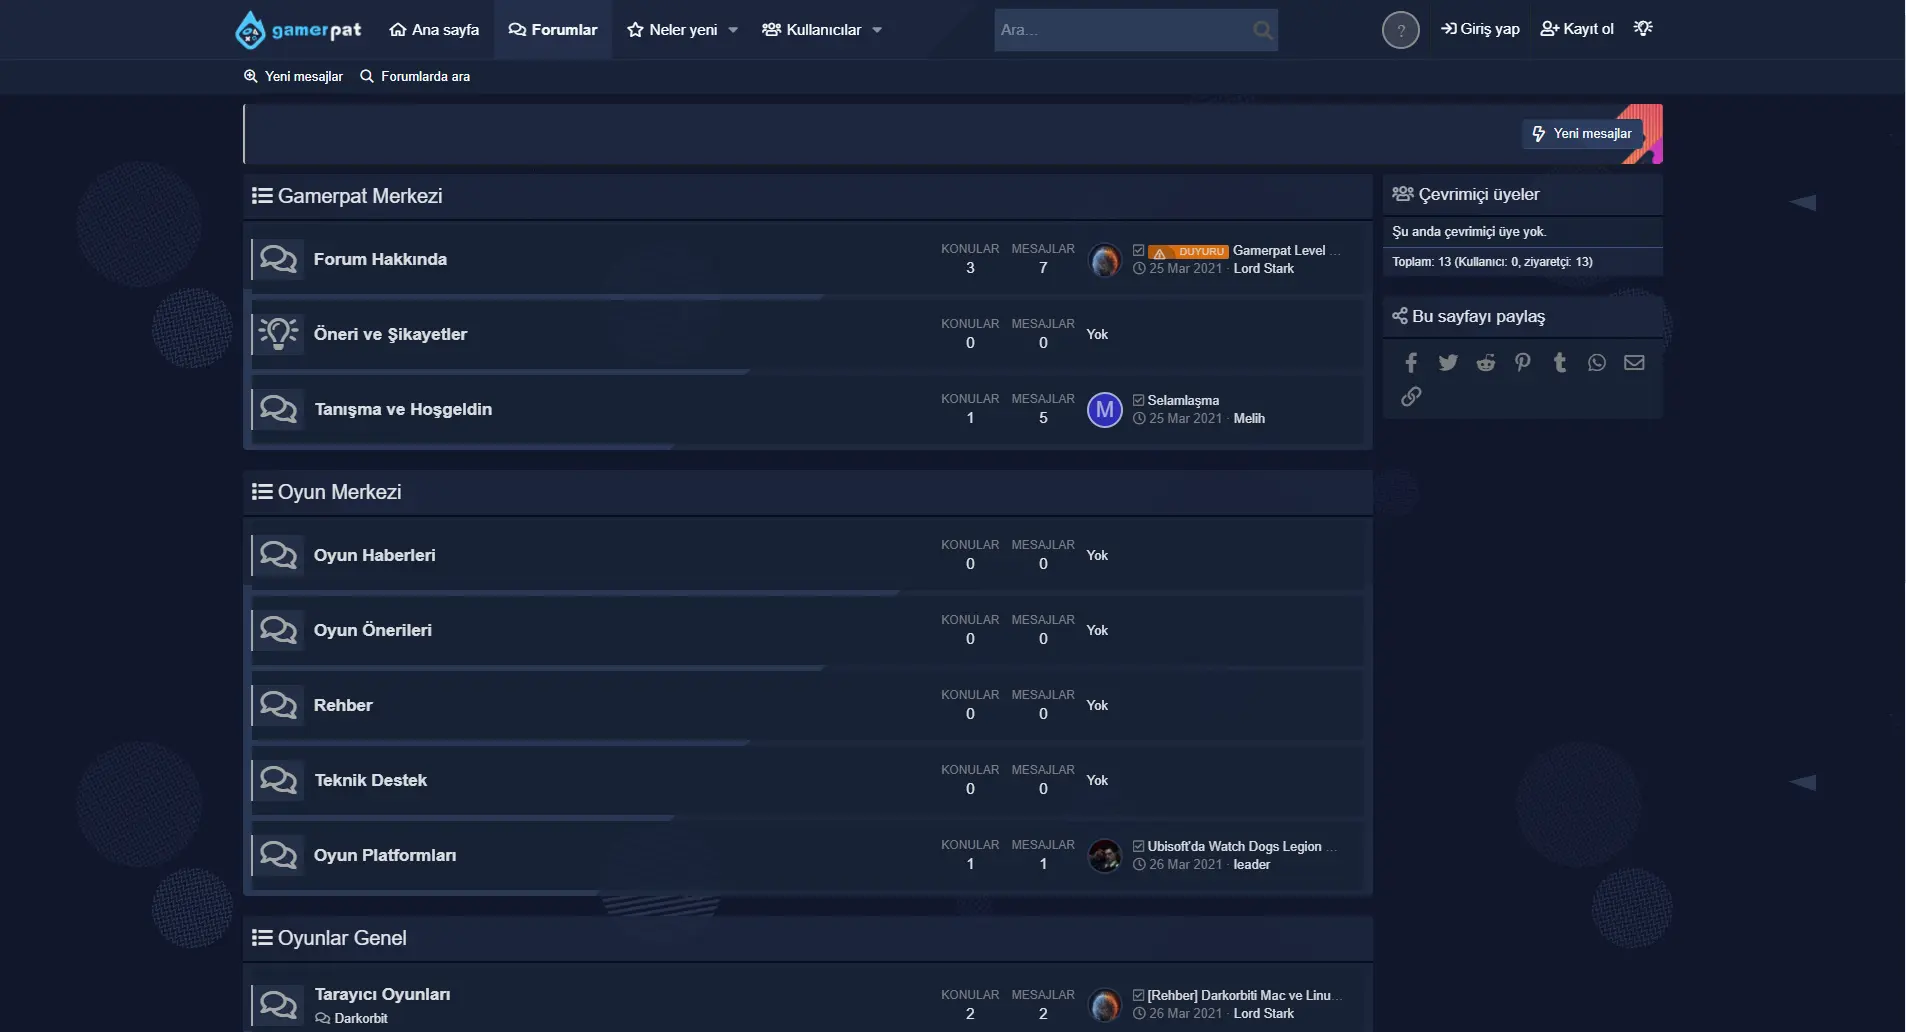Click Teknik Destek forum icon

pos(278,780)
